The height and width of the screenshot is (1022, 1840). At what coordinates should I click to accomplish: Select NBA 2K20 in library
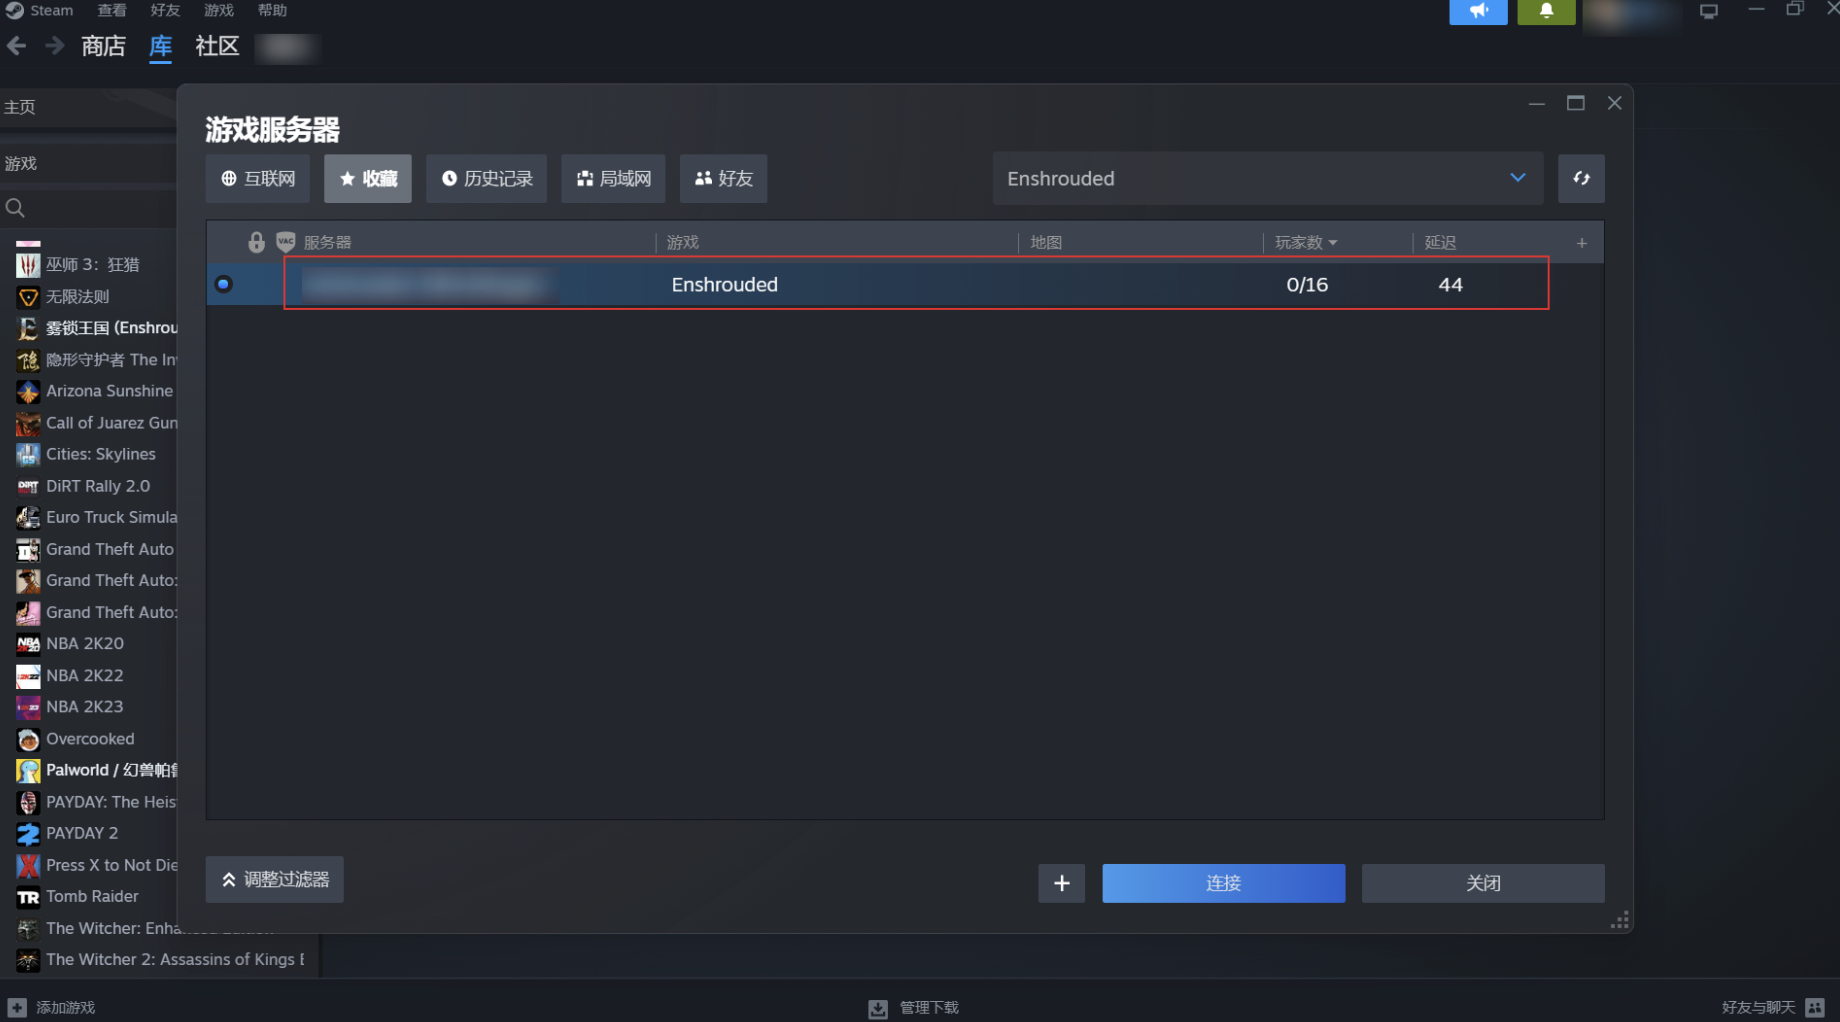point(85,643)
